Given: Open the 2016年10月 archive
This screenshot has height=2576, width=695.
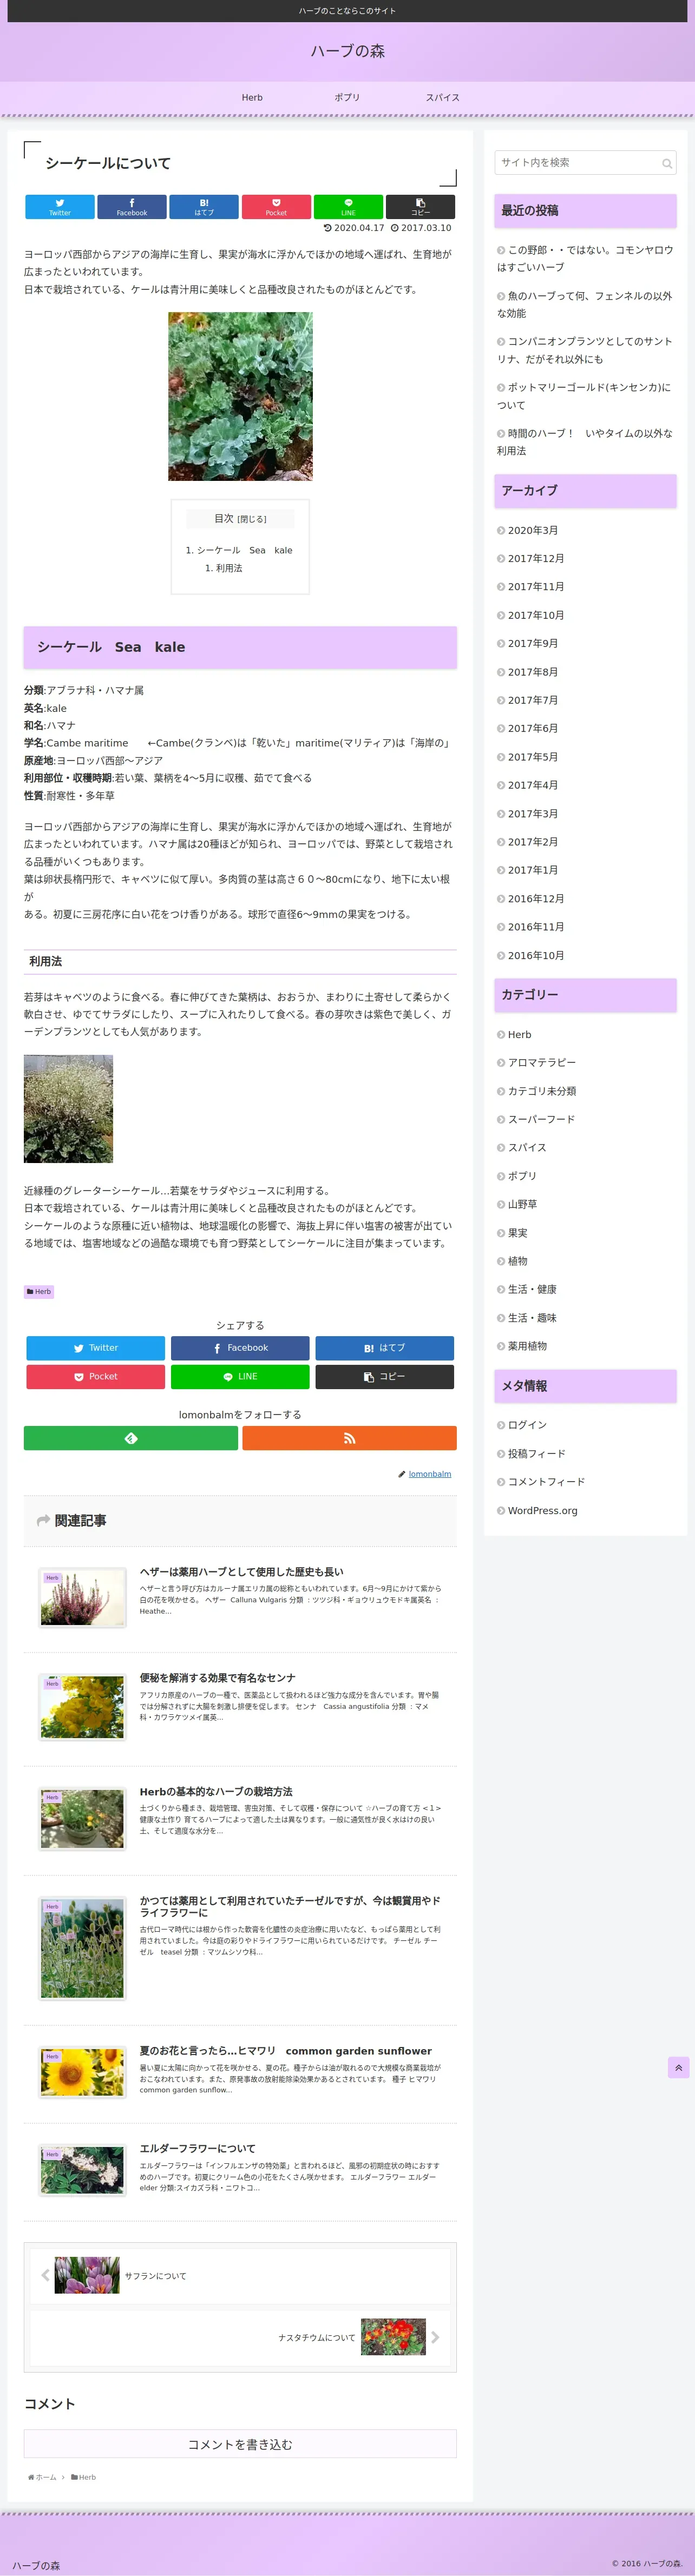Looking at the screenshot, I should point(536,955).
